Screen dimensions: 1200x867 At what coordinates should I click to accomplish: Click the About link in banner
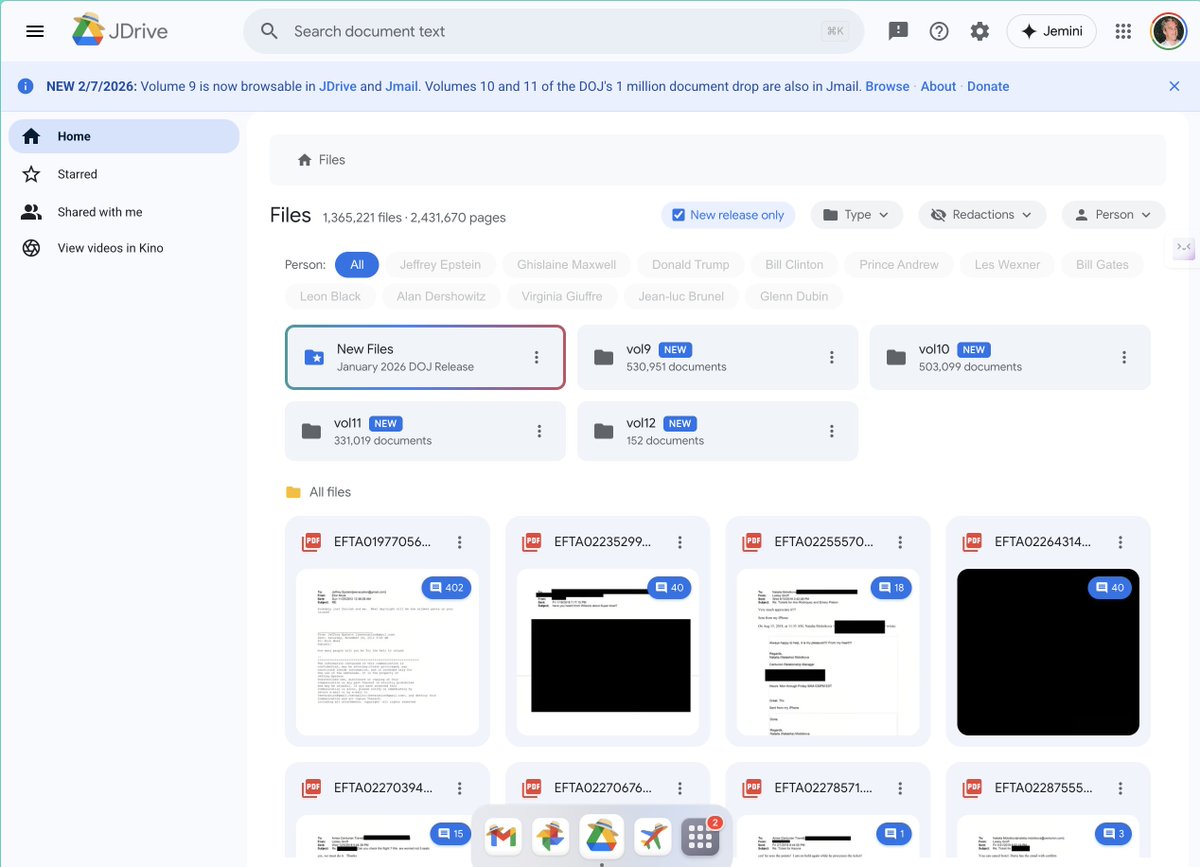pos(938,86)
